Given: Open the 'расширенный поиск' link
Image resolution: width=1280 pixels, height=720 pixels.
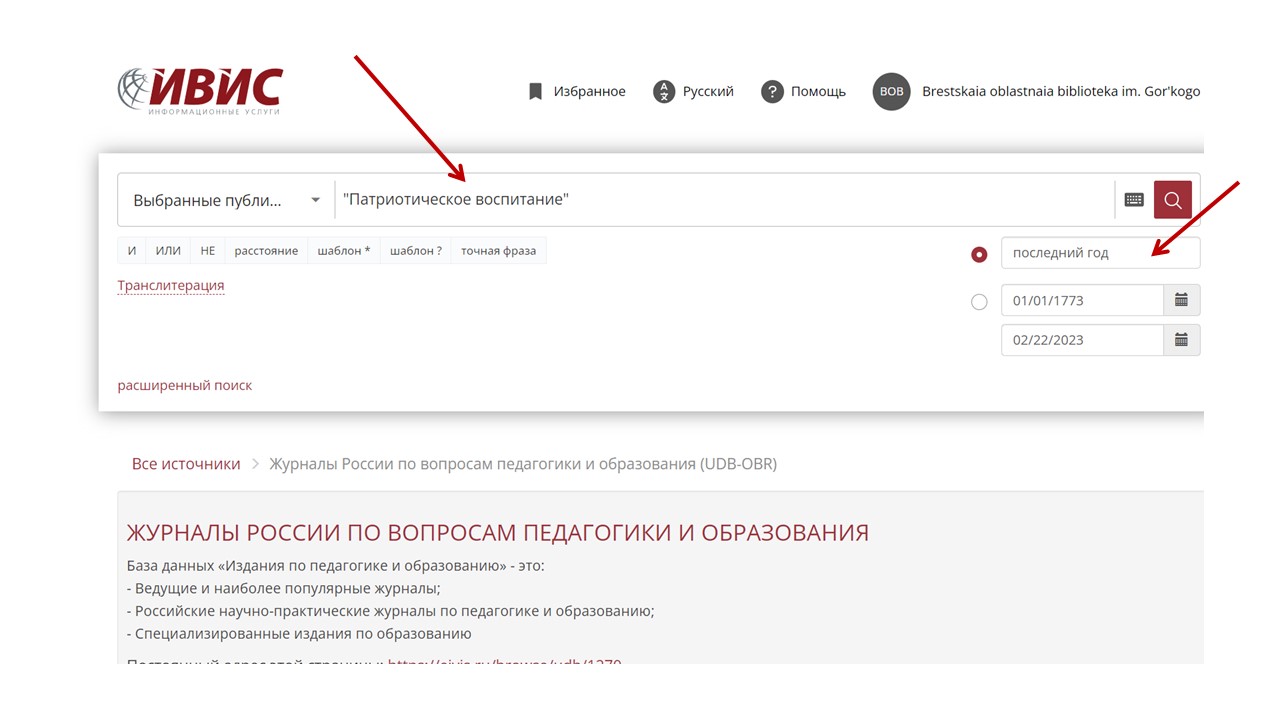Looking at the screenshot, I should coord(185,385).
